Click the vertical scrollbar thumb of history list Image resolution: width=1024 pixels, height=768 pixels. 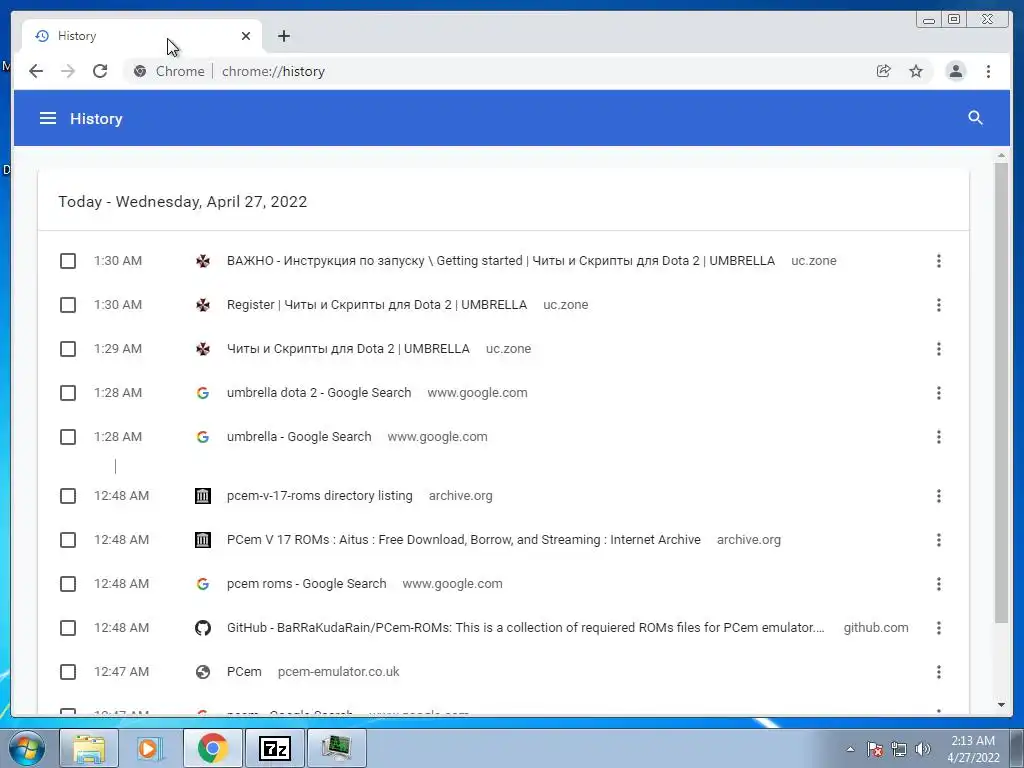click(1001, 392)
